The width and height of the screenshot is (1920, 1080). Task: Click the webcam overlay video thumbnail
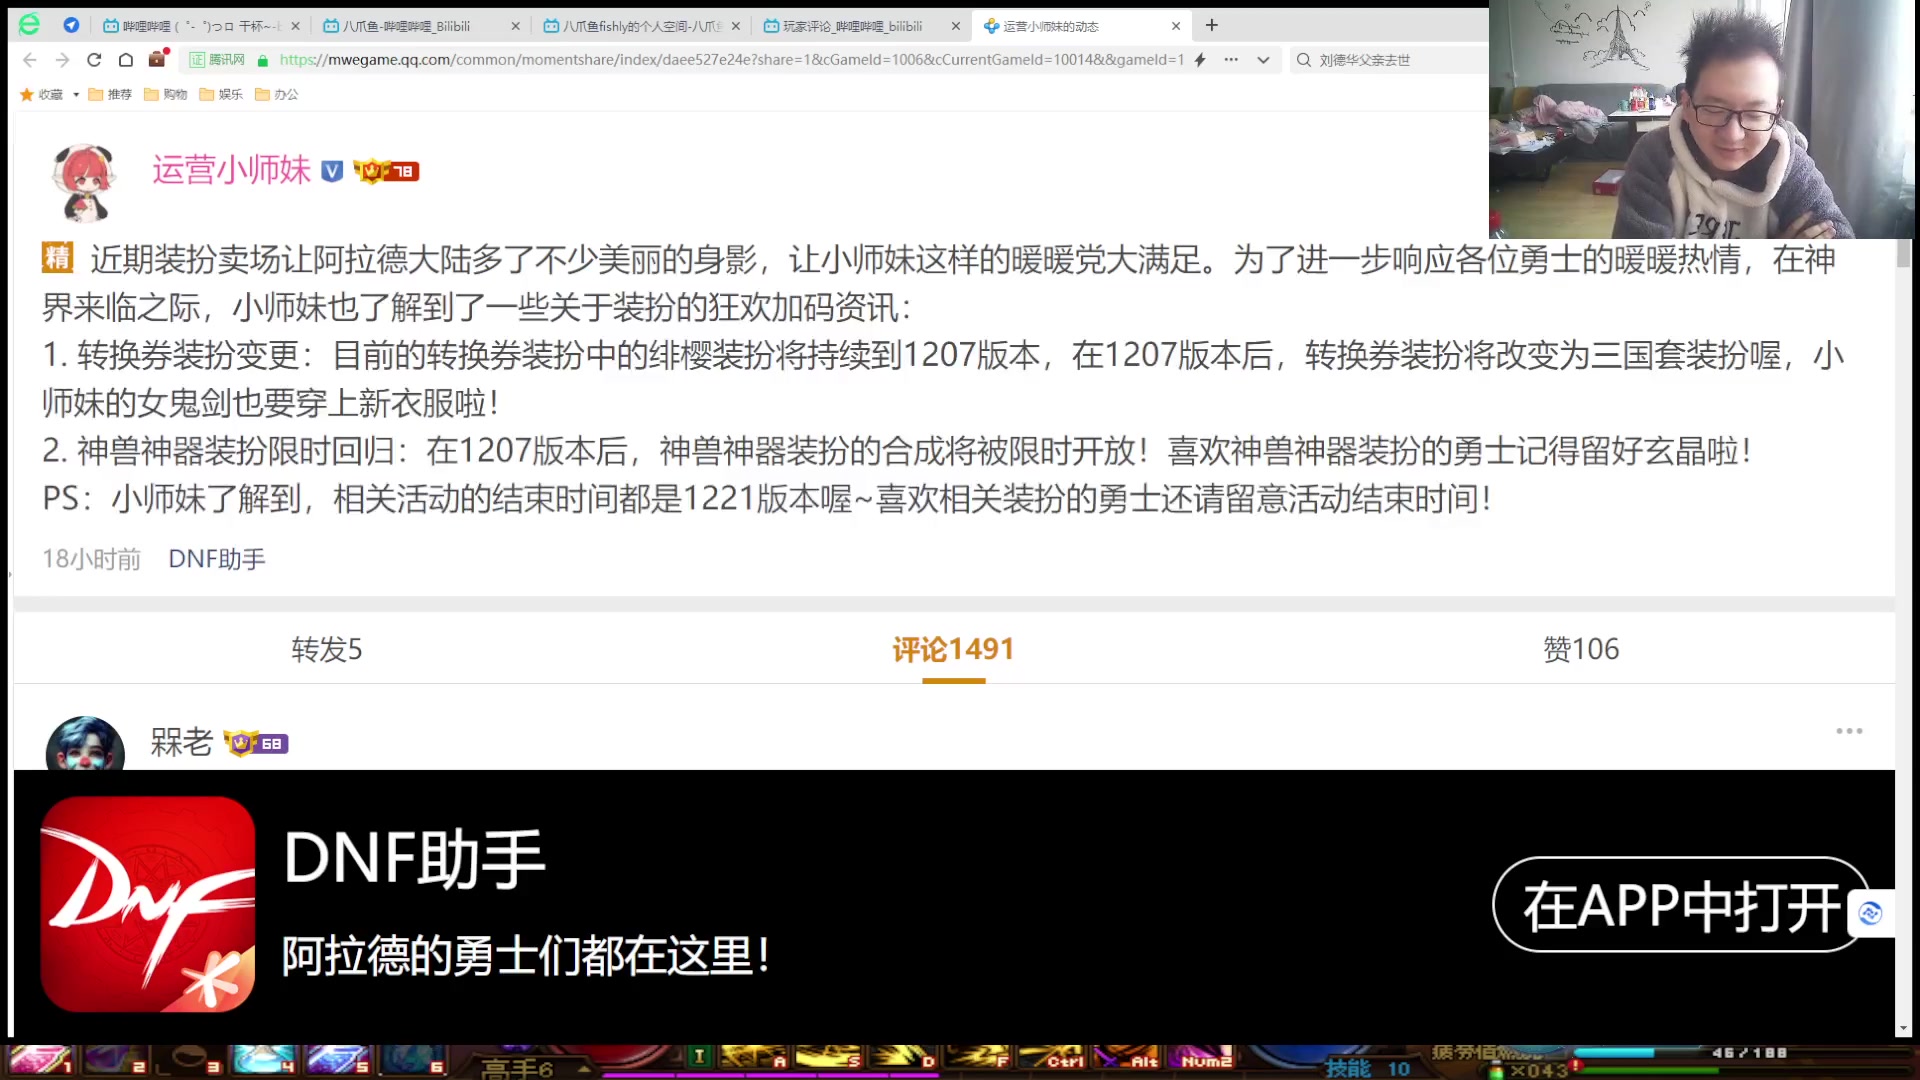coord(1702,119)
